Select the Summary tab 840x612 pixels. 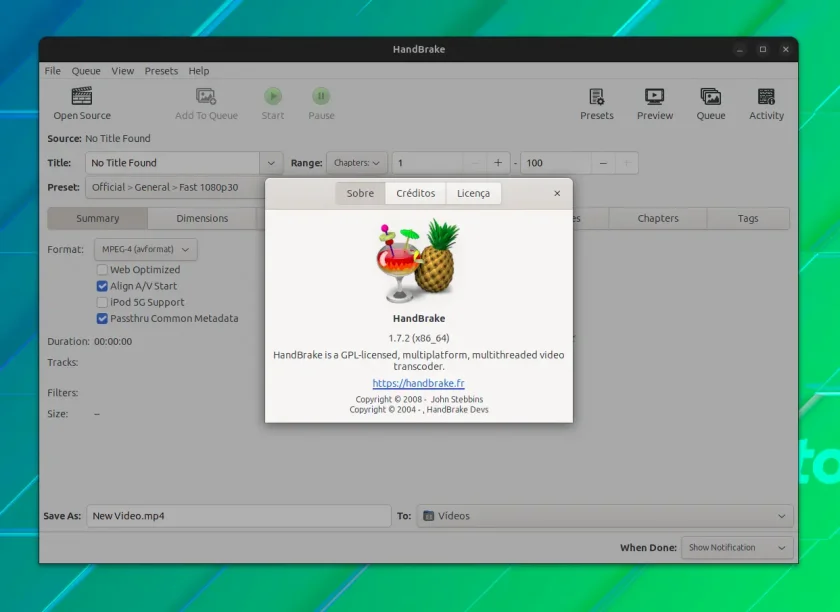tap(98, 218)
